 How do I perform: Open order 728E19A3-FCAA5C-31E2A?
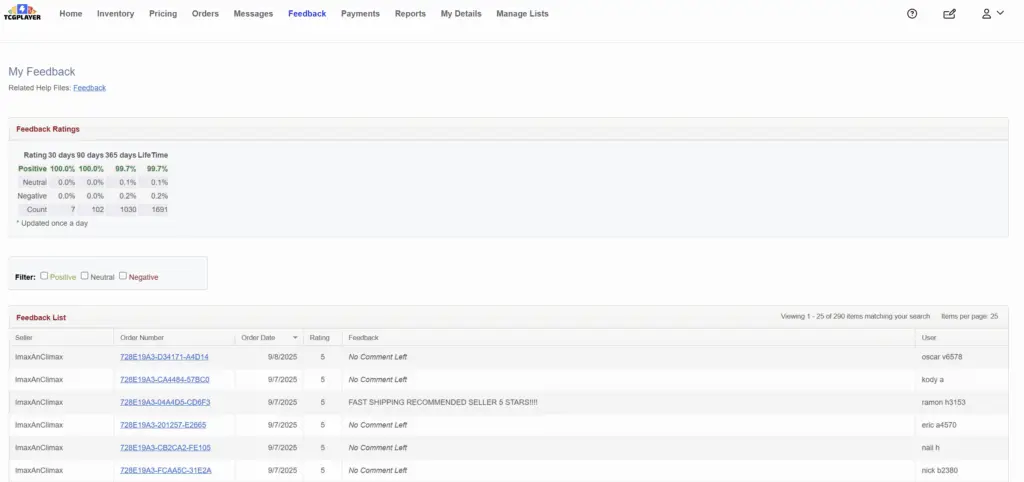point(165,470)
